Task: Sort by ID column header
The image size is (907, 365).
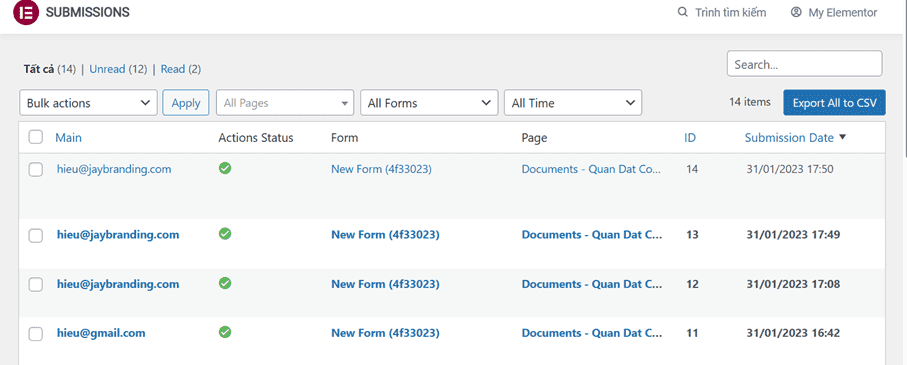Action: pyautogui.click(x=690, y=138)
